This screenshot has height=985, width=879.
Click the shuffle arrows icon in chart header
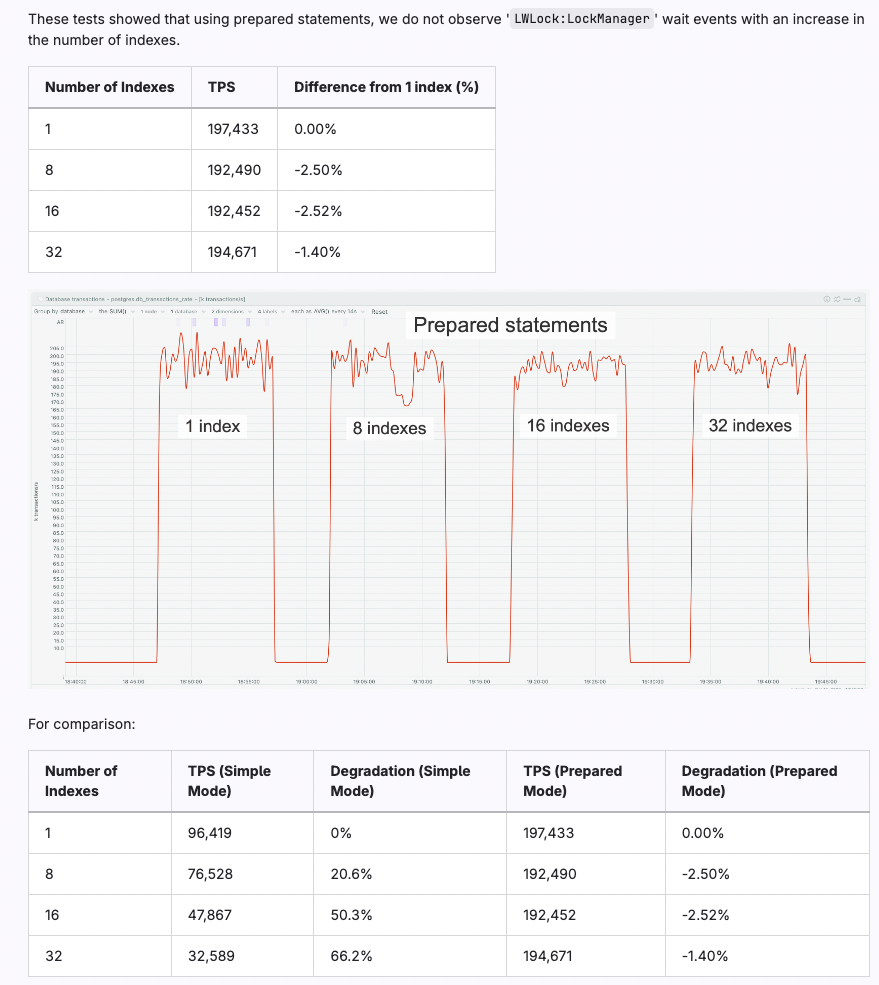(x=836, y=298)
